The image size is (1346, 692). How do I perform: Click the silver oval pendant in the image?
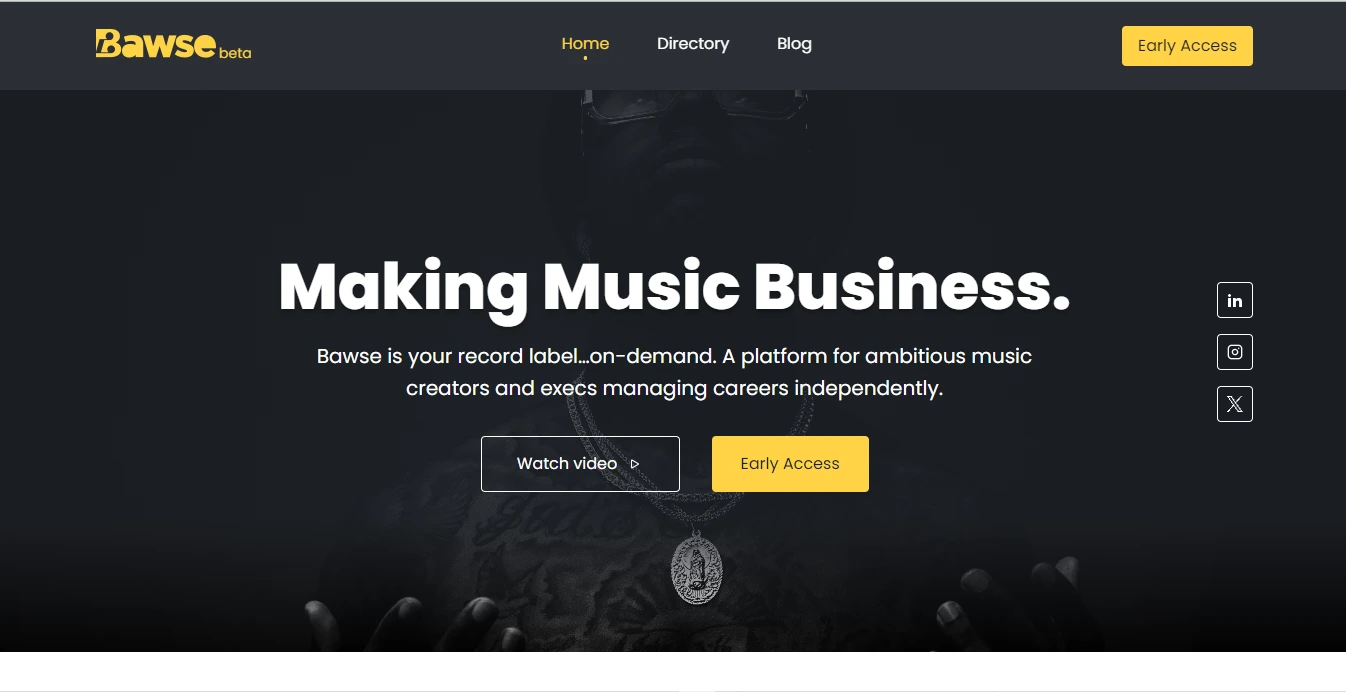696,567
